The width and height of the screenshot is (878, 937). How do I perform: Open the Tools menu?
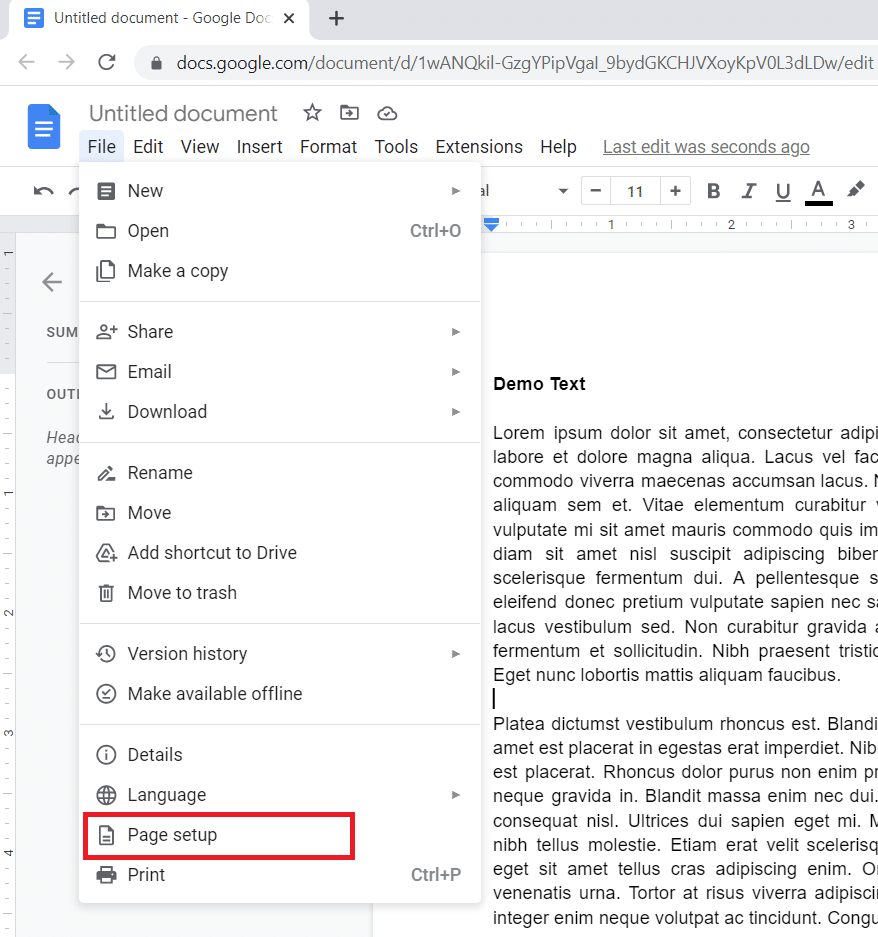click(x=396, y=146)
